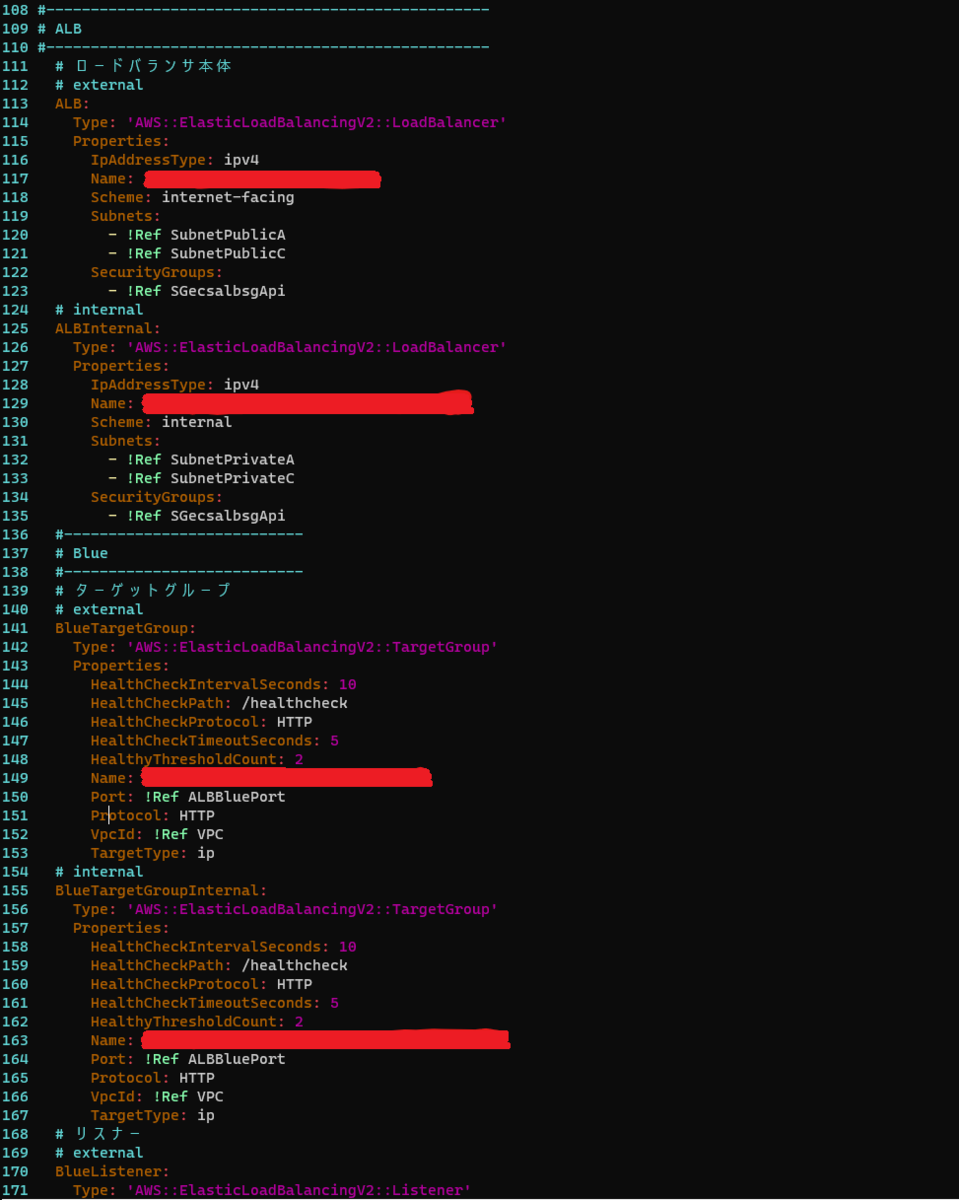959x1200 pixels.
Task: Click 'SecurityGroups:' key on line 122
Action: (157, 272)
